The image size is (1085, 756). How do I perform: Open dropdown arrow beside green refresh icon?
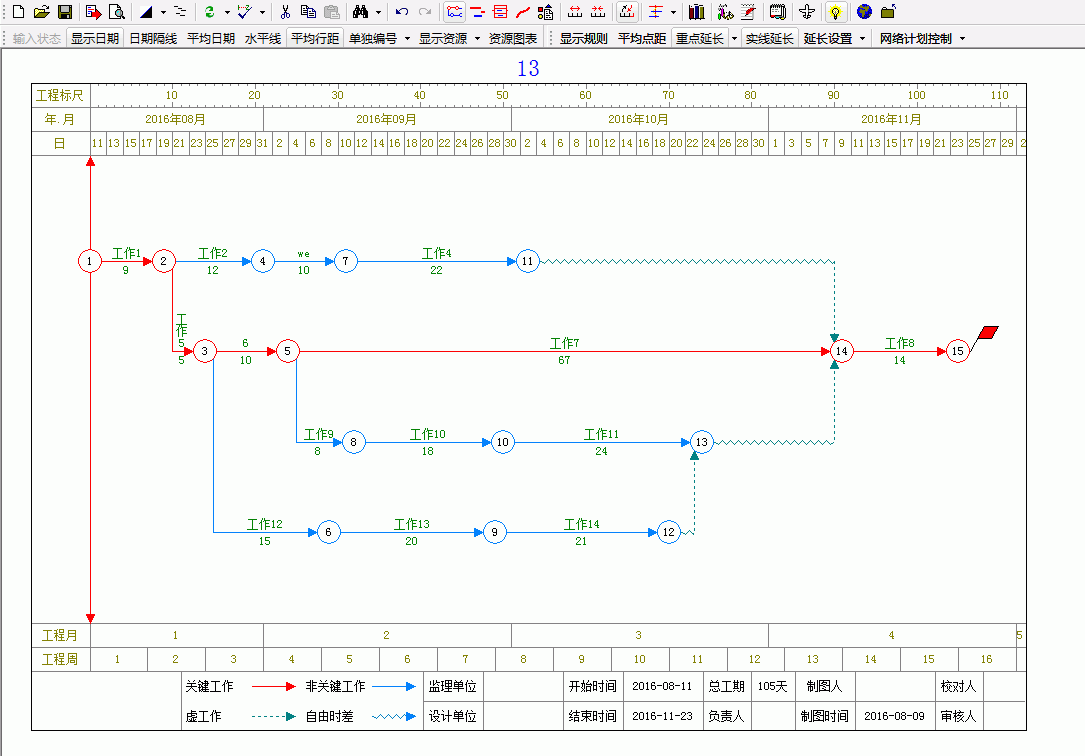(227, 12)
